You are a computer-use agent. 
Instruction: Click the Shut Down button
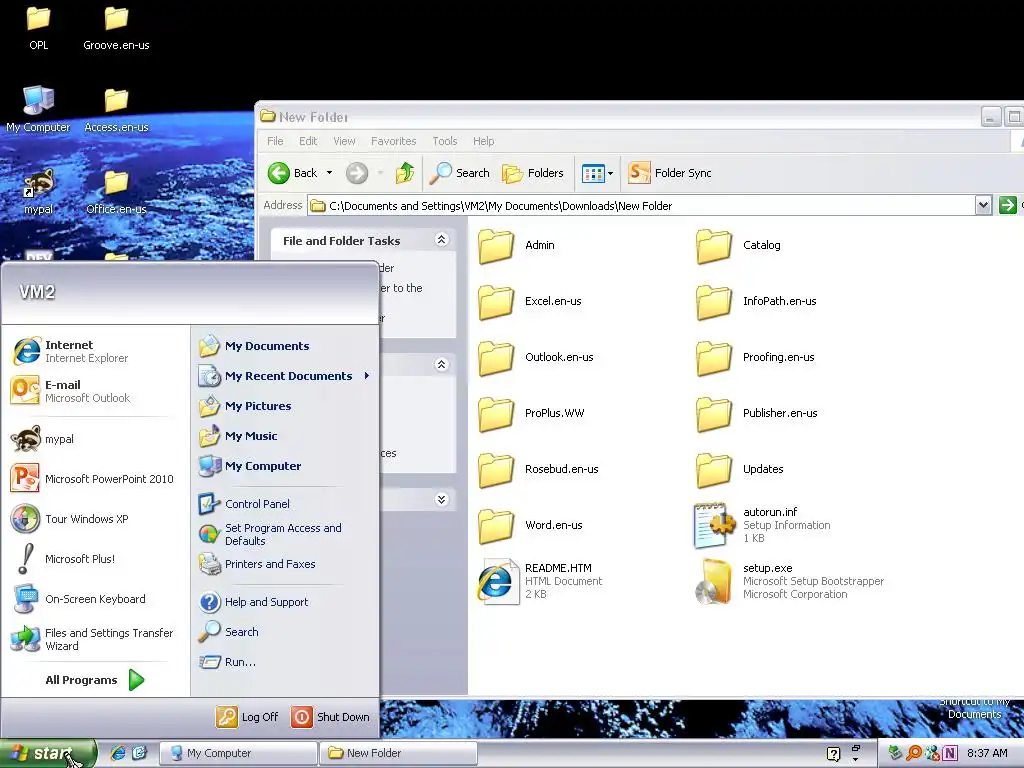(330, 716)
